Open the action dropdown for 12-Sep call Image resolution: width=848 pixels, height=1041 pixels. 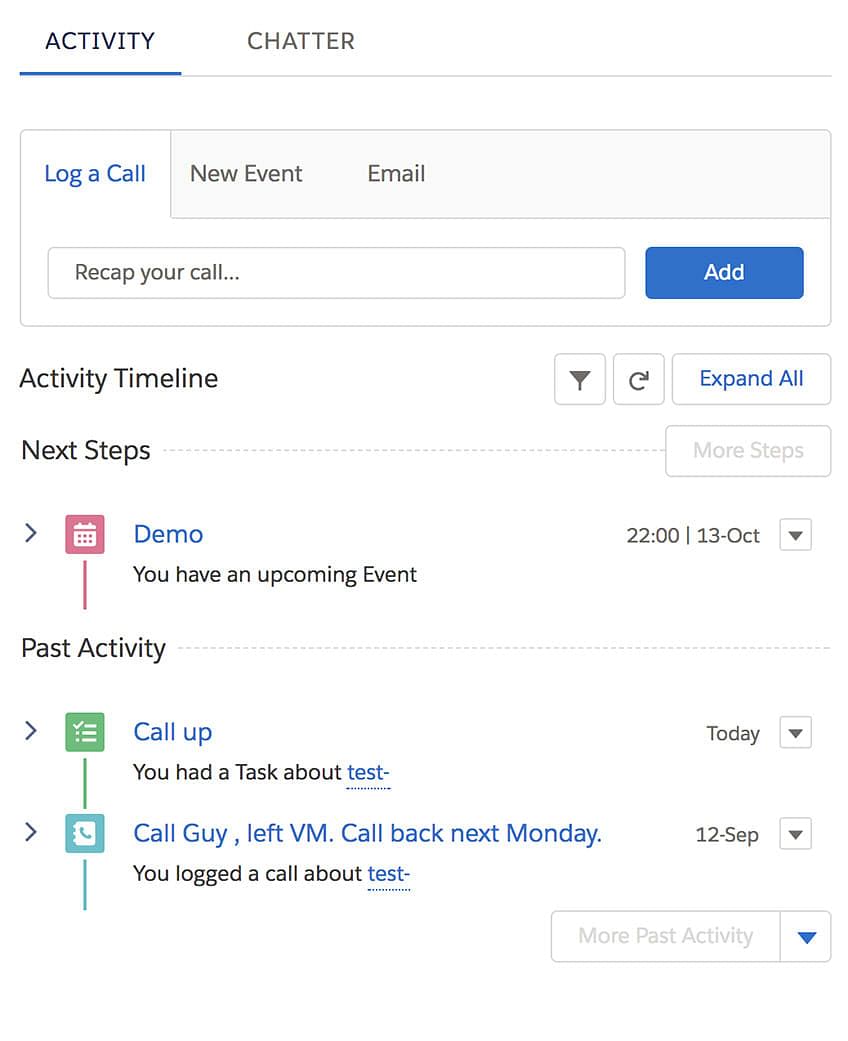point(795,834)
